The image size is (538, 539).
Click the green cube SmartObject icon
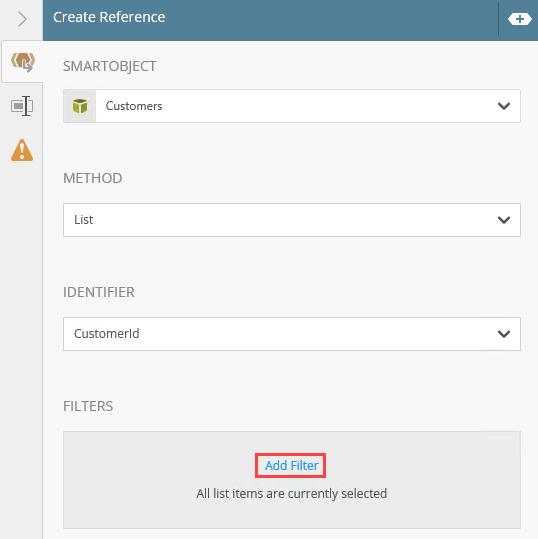click(x=80, y=106)
